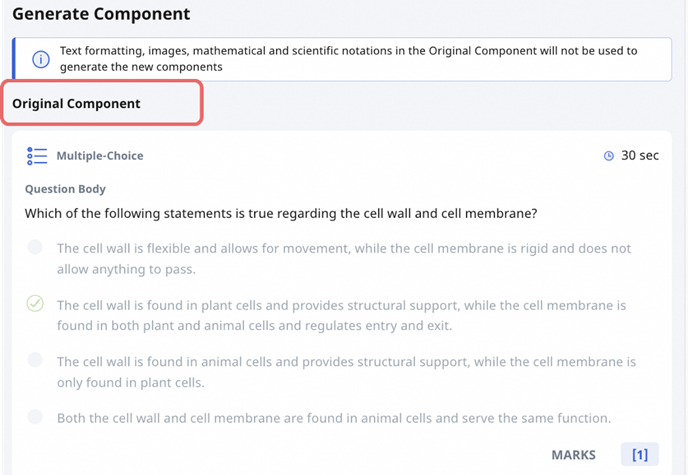
Task: Click the clock icon beside 30 sec
Action: tap(609, 156)
